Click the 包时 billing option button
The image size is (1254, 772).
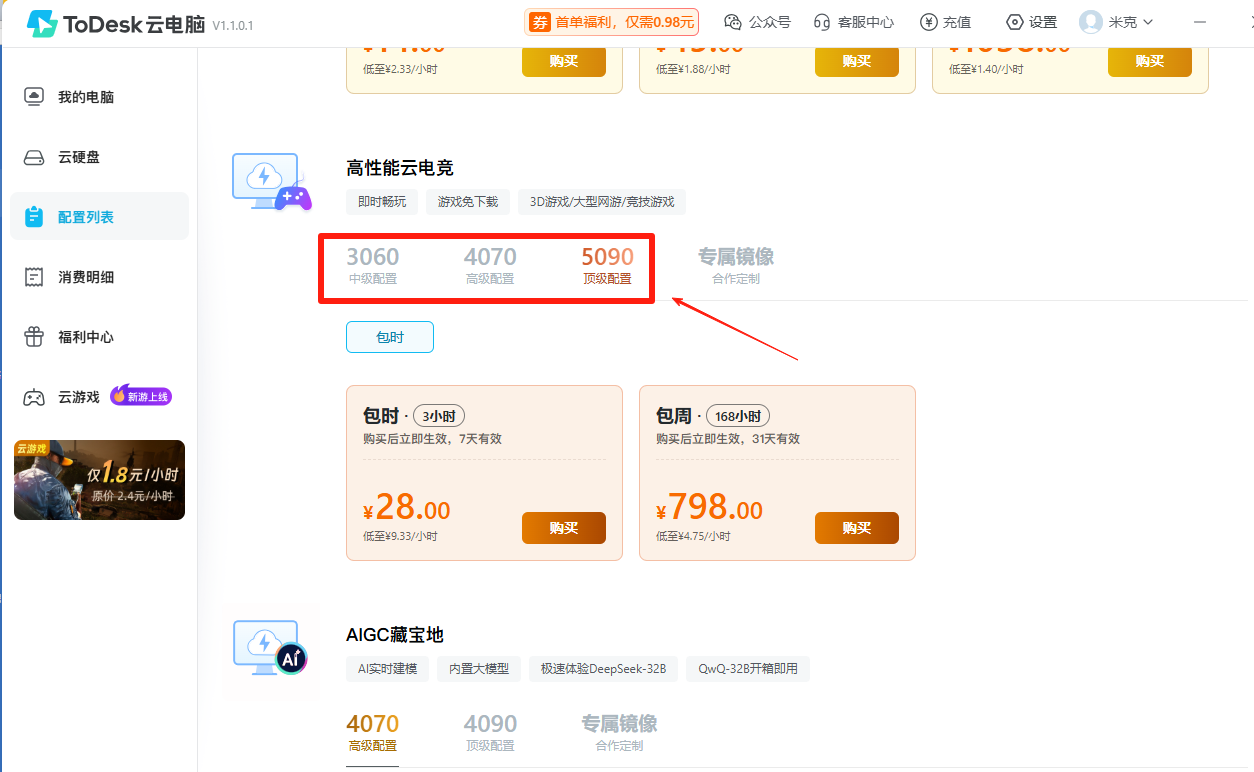390,337
